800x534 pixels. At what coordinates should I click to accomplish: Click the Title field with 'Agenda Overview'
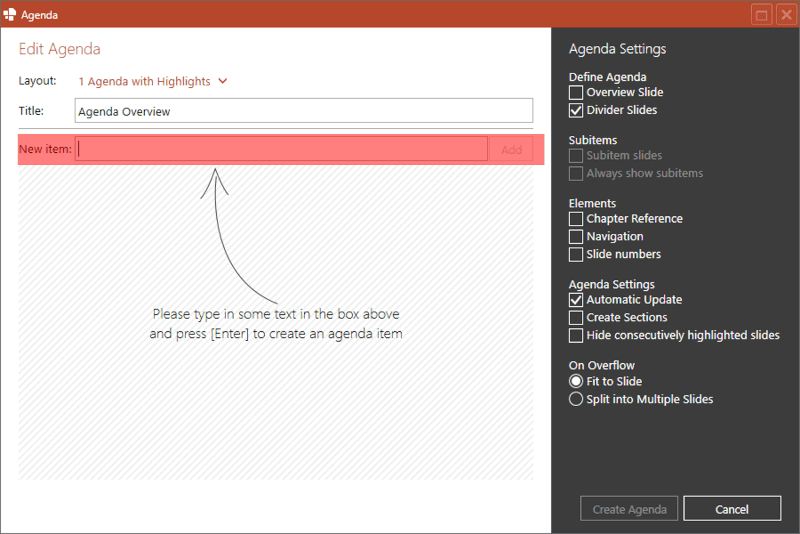pyautogui.click(x=303, y=111)
